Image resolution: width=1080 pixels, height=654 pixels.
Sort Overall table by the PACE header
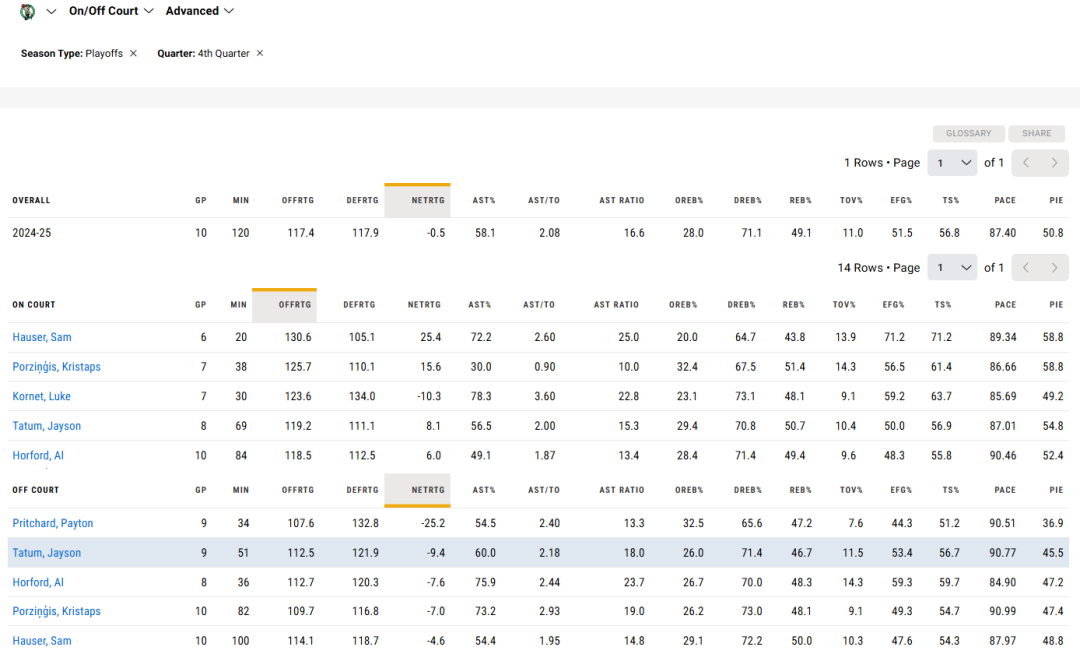[1005, 200]
